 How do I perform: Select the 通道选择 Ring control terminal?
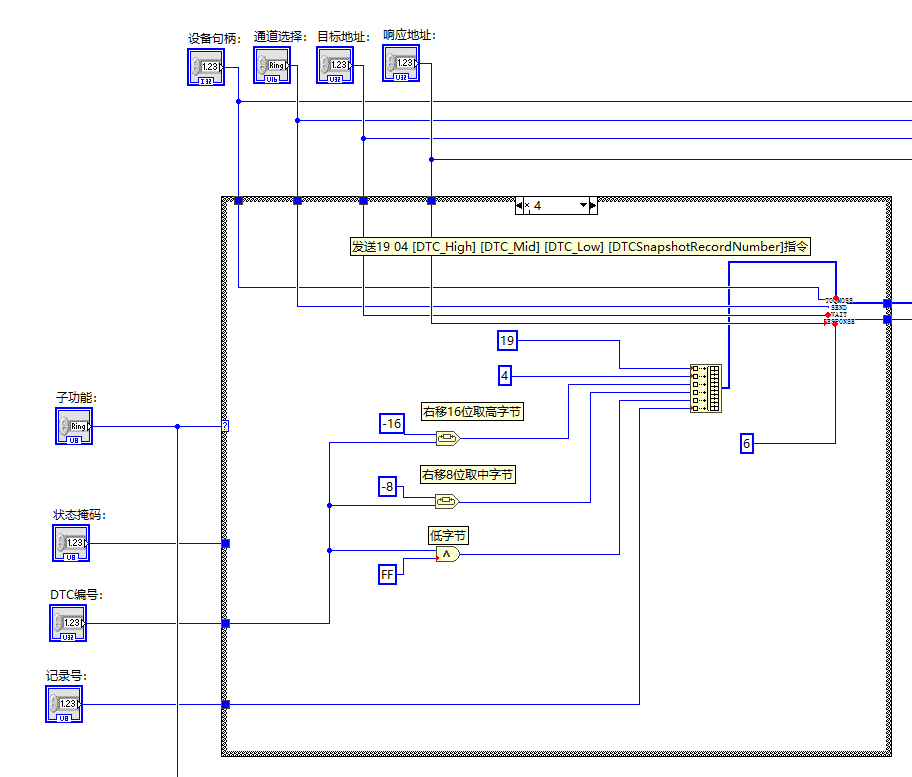(x=272, y=65)
